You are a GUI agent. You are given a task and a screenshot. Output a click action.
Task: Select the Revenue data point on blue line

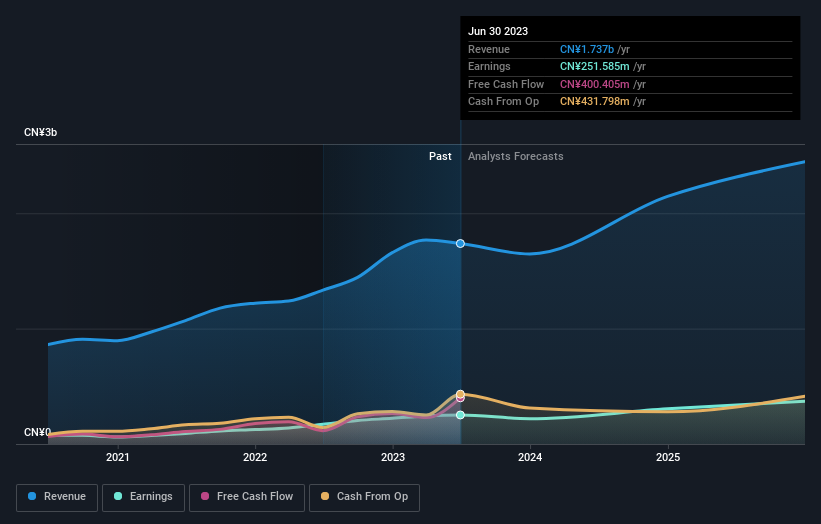point(460,243)
